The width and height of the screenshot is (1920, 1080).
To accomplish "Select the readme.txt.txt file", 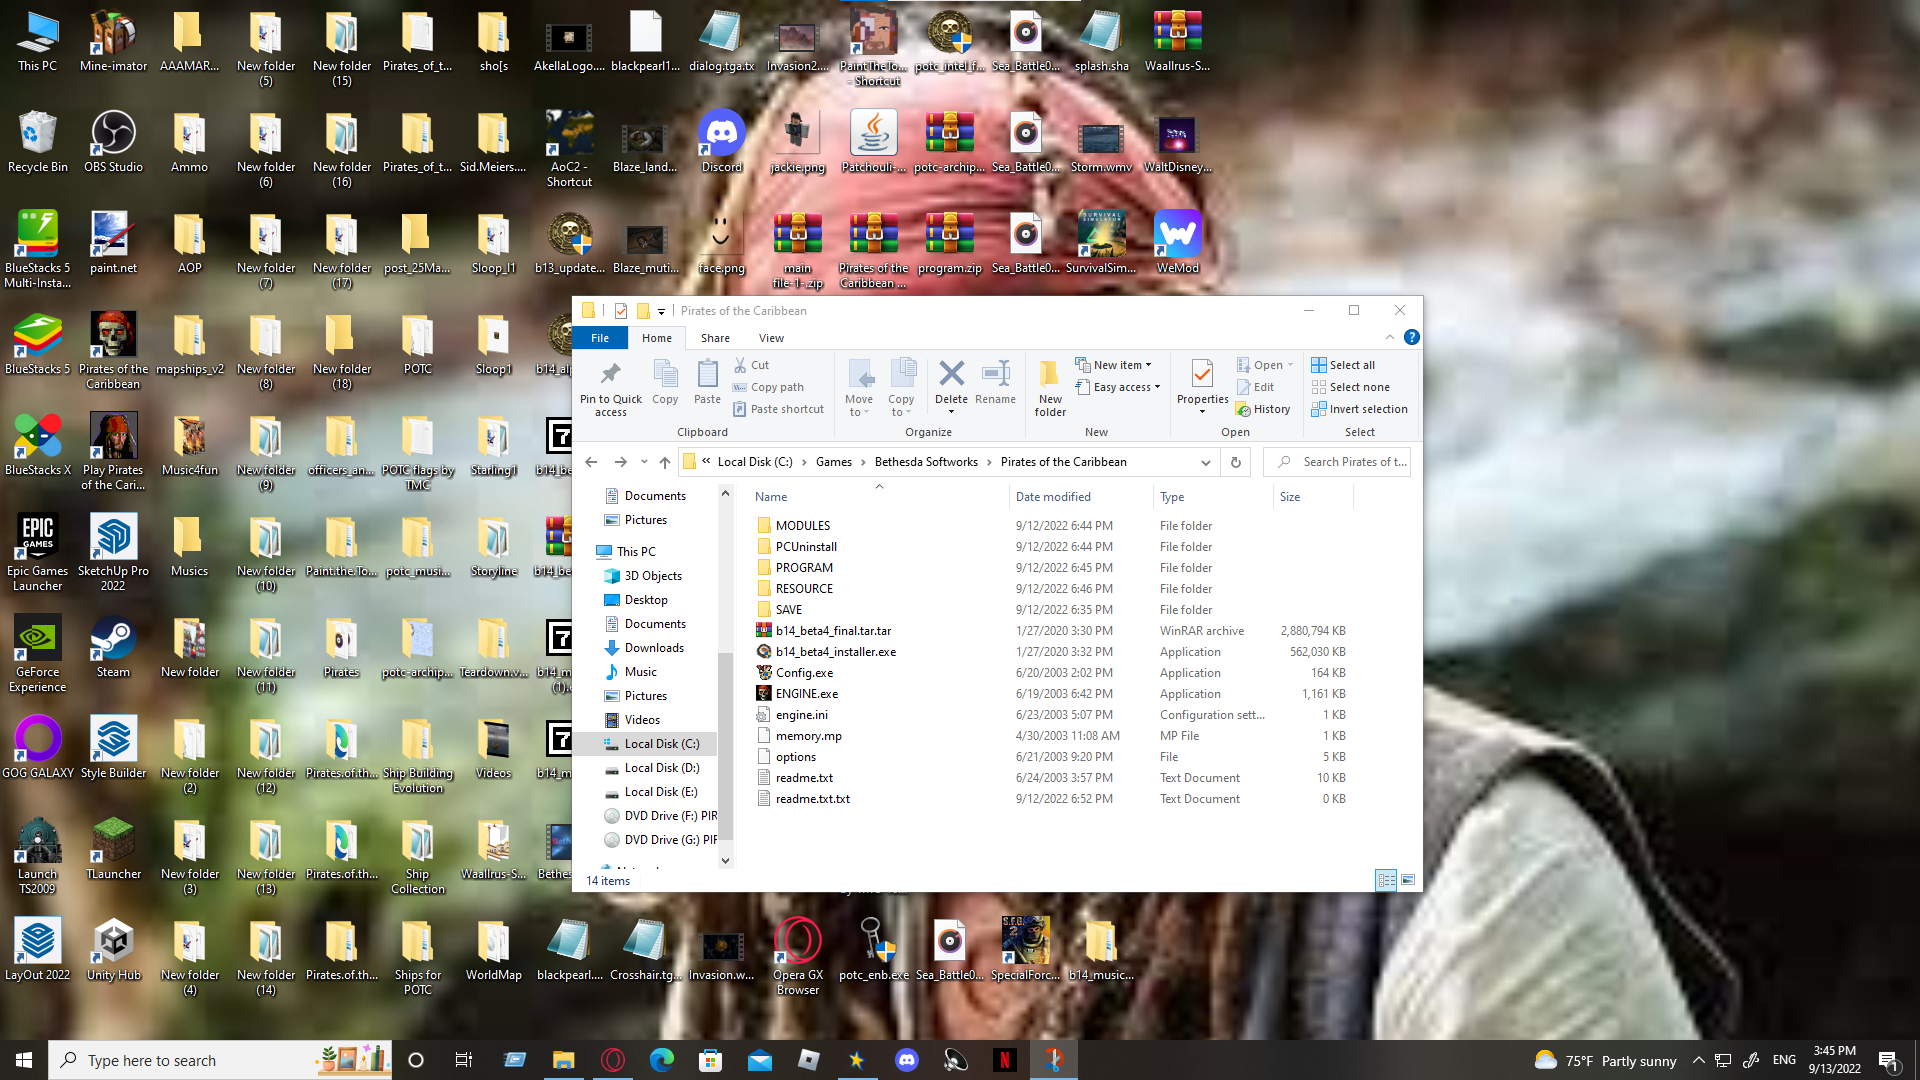I will (1050, 798).
